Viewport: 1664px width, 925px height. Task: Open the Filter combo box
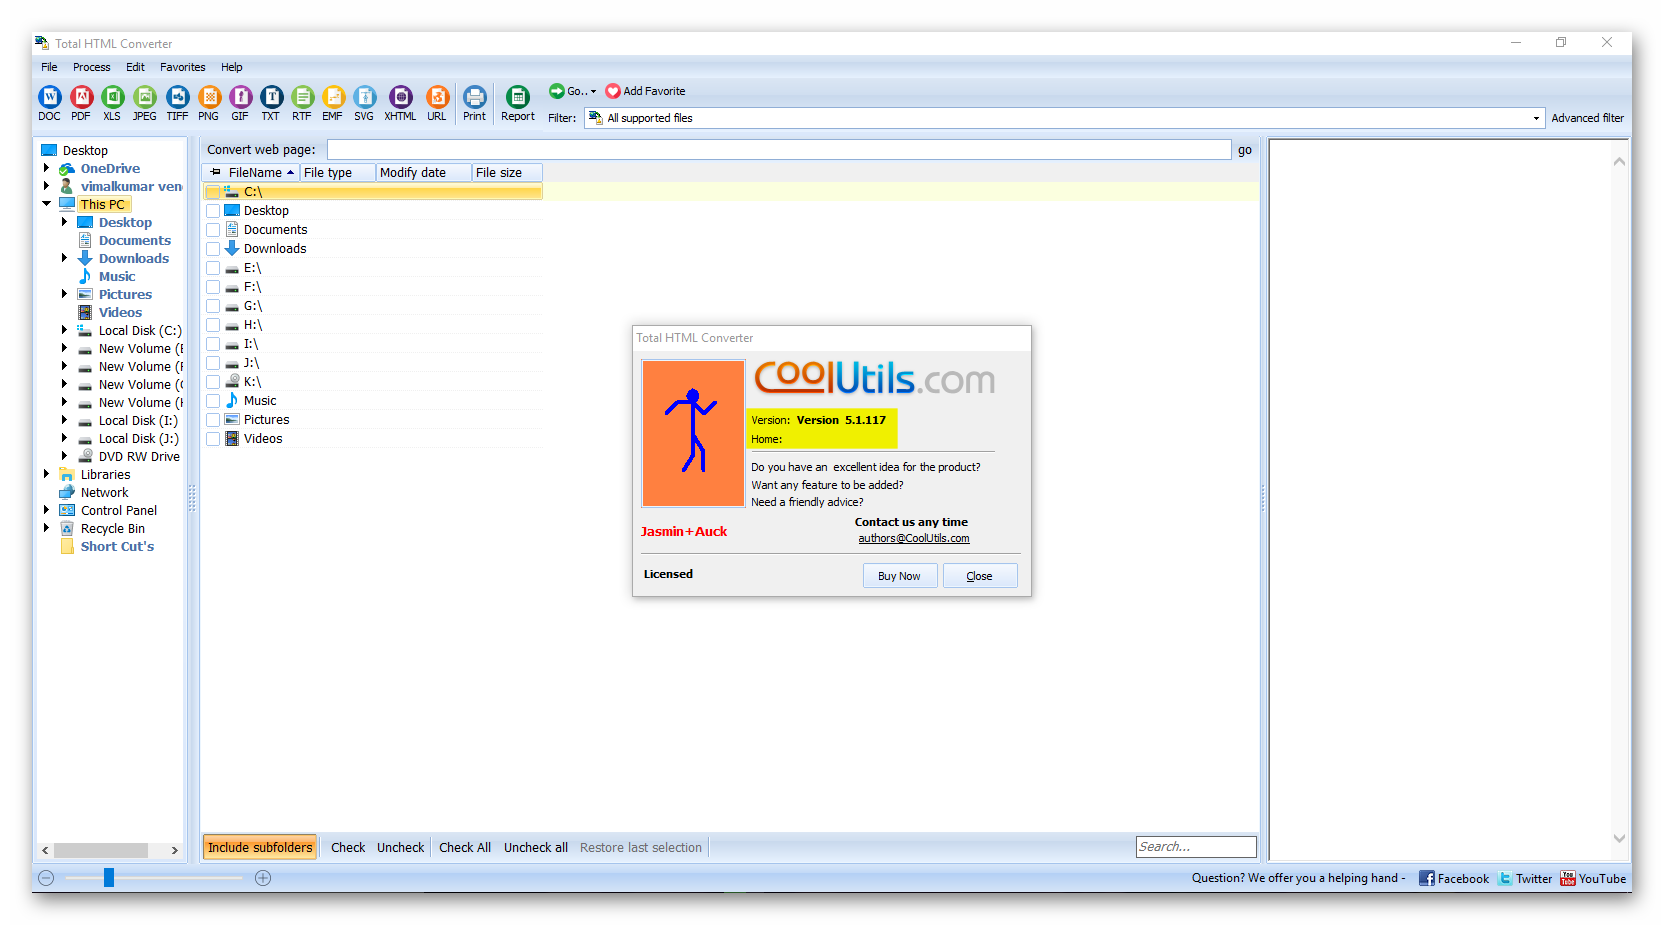coord(1064,118)
